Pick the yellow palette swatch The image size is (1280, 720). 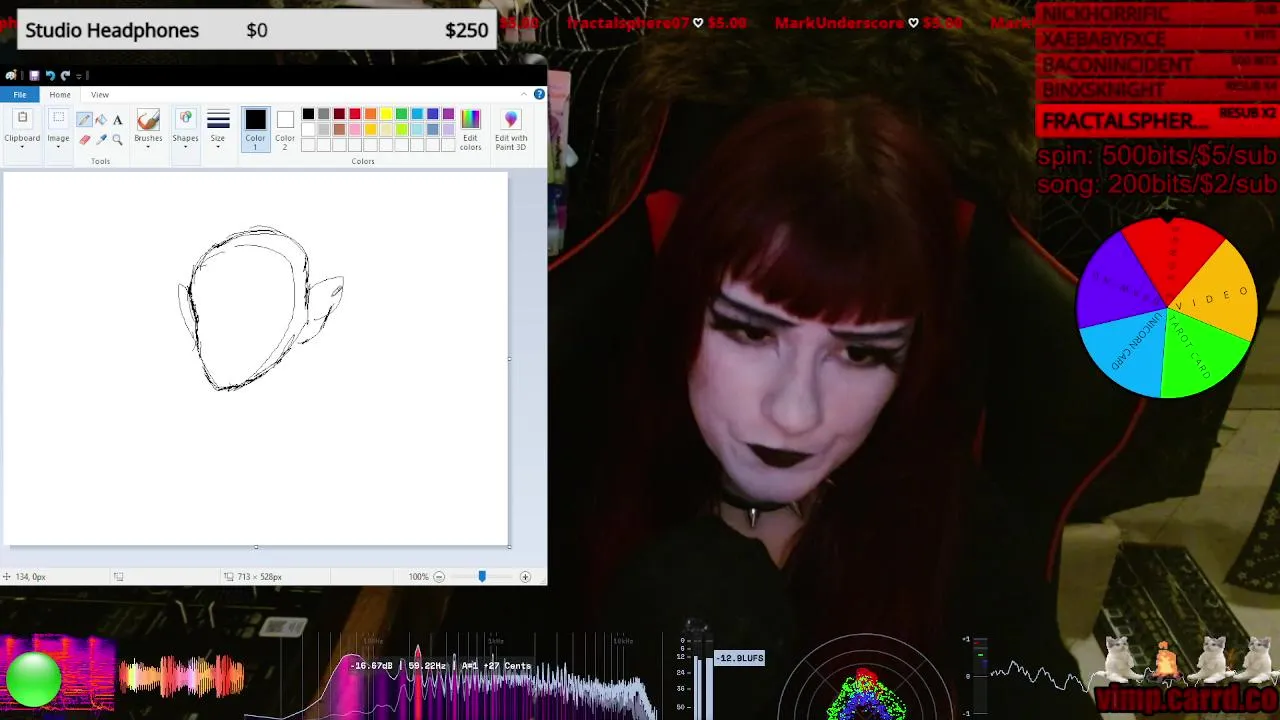tap(386, 114)
